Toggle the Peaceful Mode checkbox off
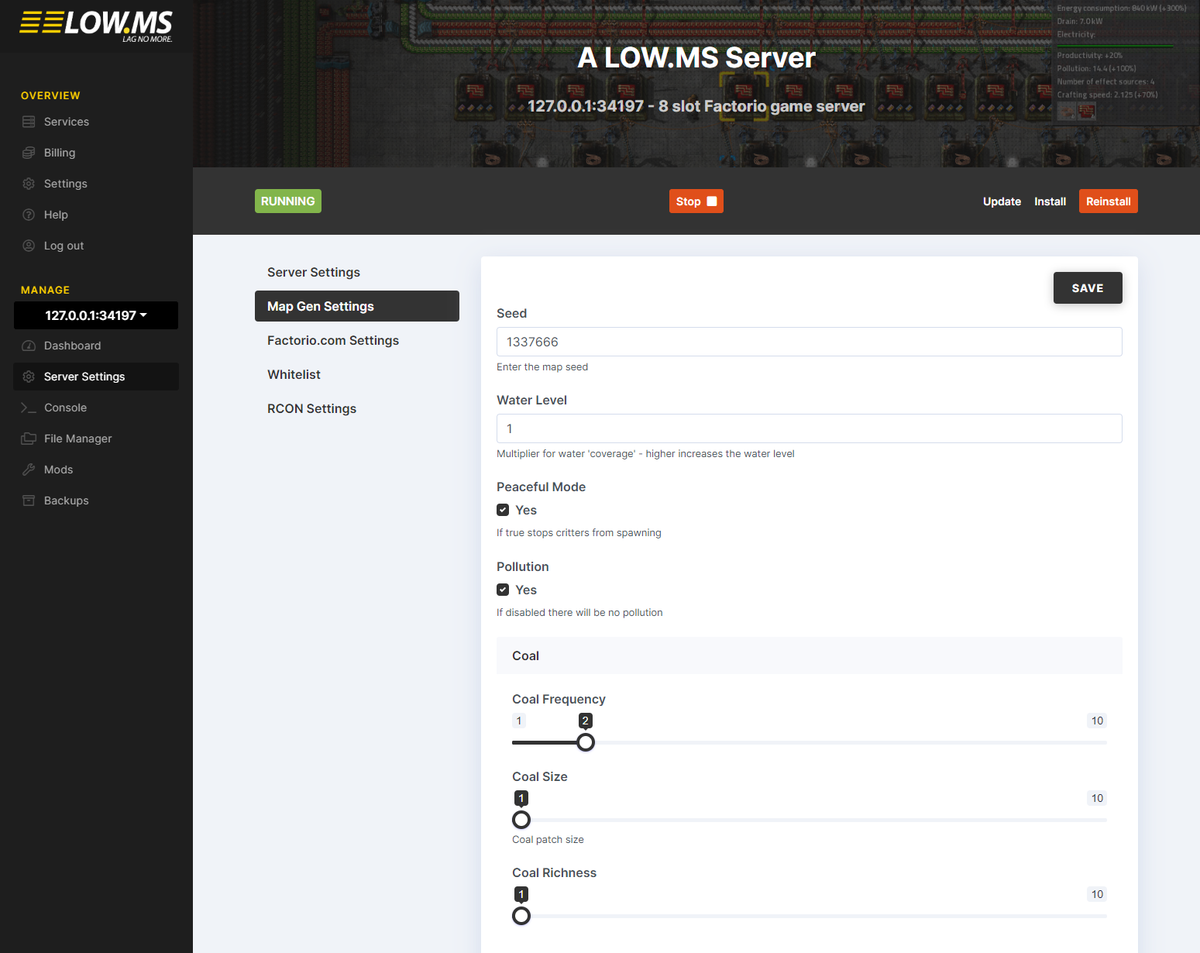Viewport: 1200px width, 953px height. tap(503, 509)
